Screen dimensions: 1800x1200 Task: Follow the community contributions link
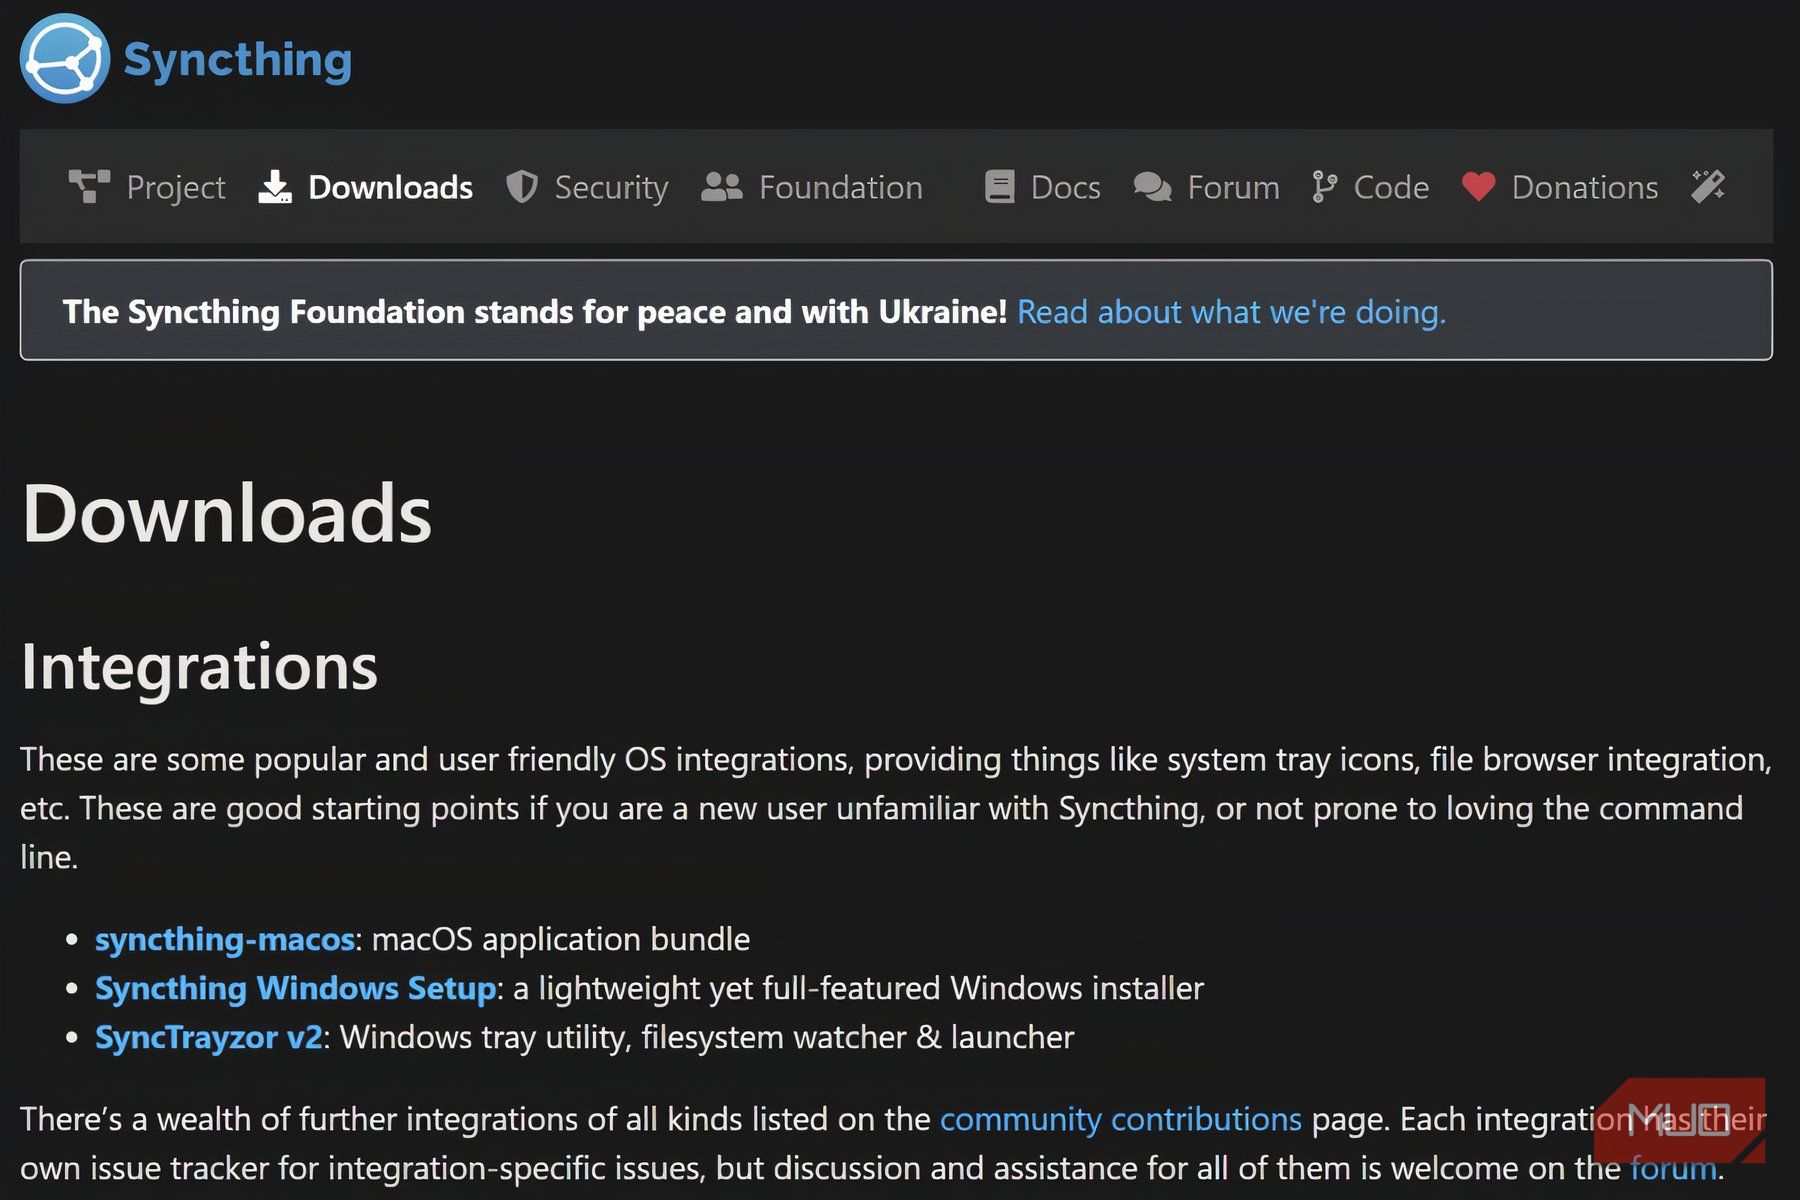coord(1121,1119)
